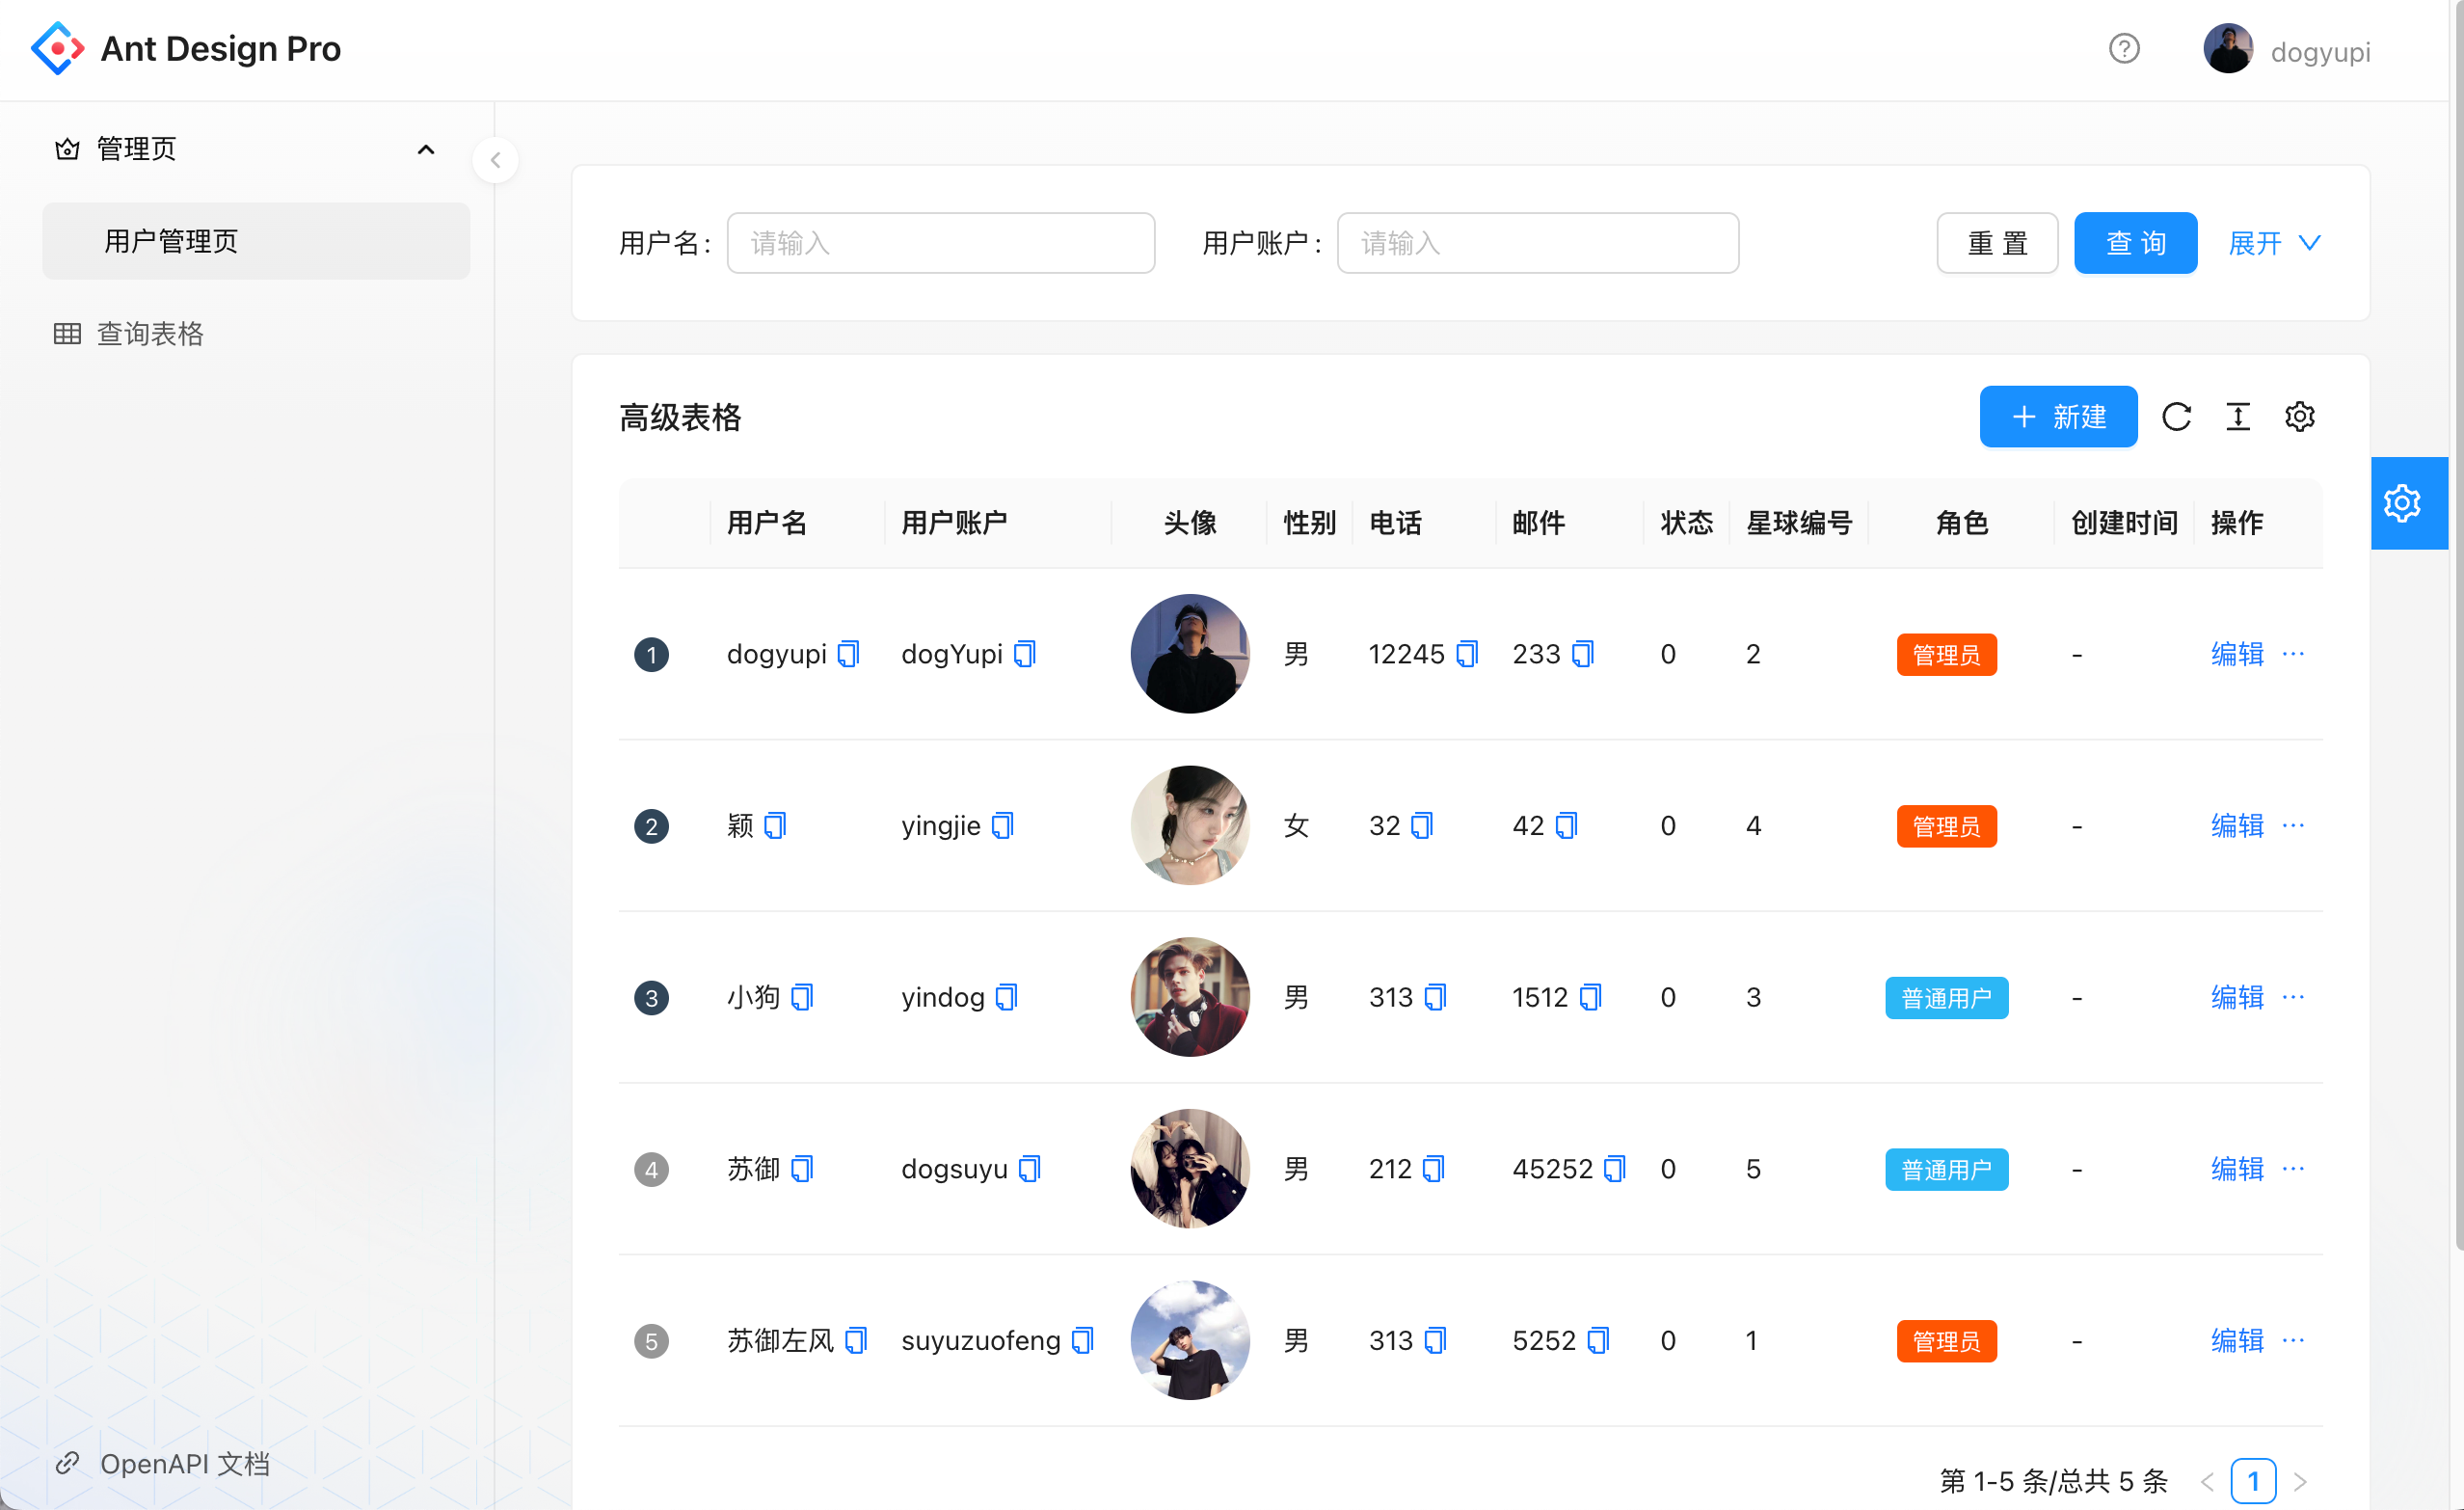Viewport: 2464px width, 1510px height.
Task: Open more actions for 小狗 row
Action: (2293, 997)
